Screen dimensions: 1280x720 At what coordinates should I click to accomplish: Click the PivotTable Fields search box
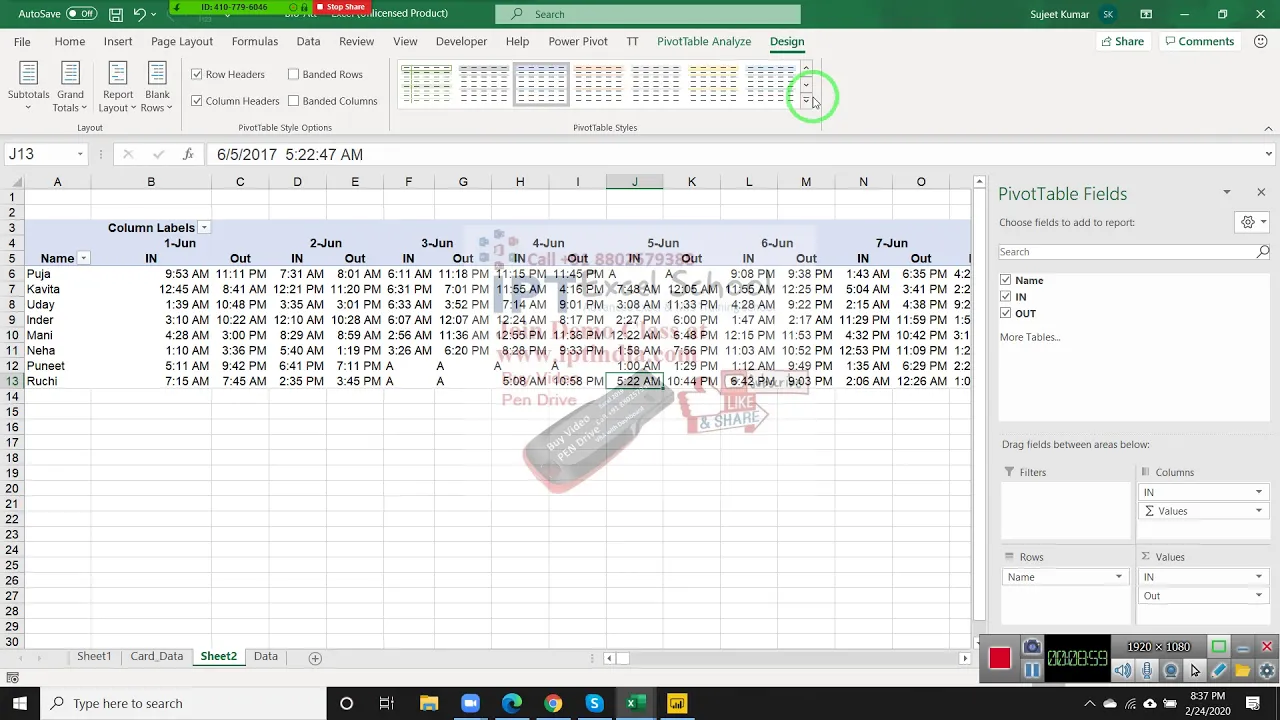coord(1134,252)
